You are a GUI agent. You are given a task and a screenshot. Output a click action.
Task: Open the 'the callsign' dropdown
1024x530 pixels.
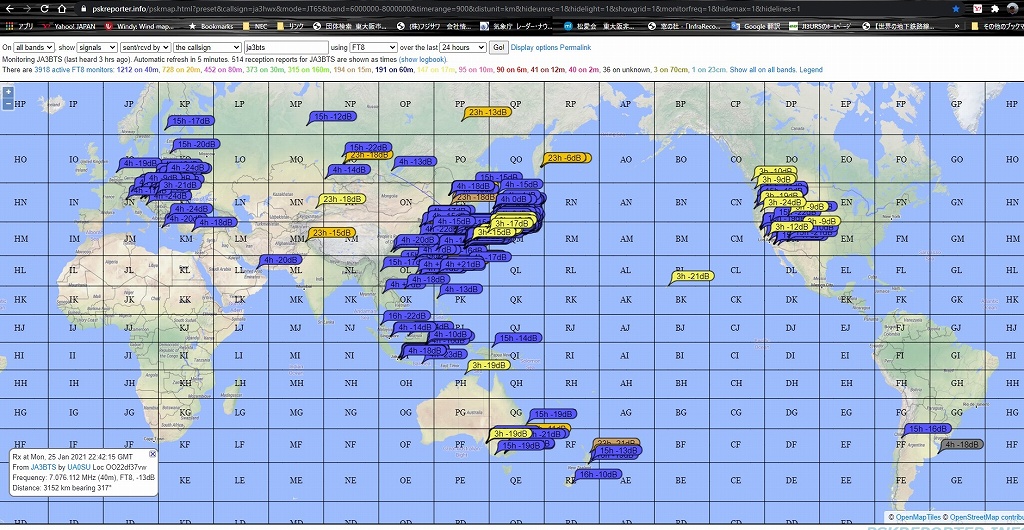(x=208, y=48)
